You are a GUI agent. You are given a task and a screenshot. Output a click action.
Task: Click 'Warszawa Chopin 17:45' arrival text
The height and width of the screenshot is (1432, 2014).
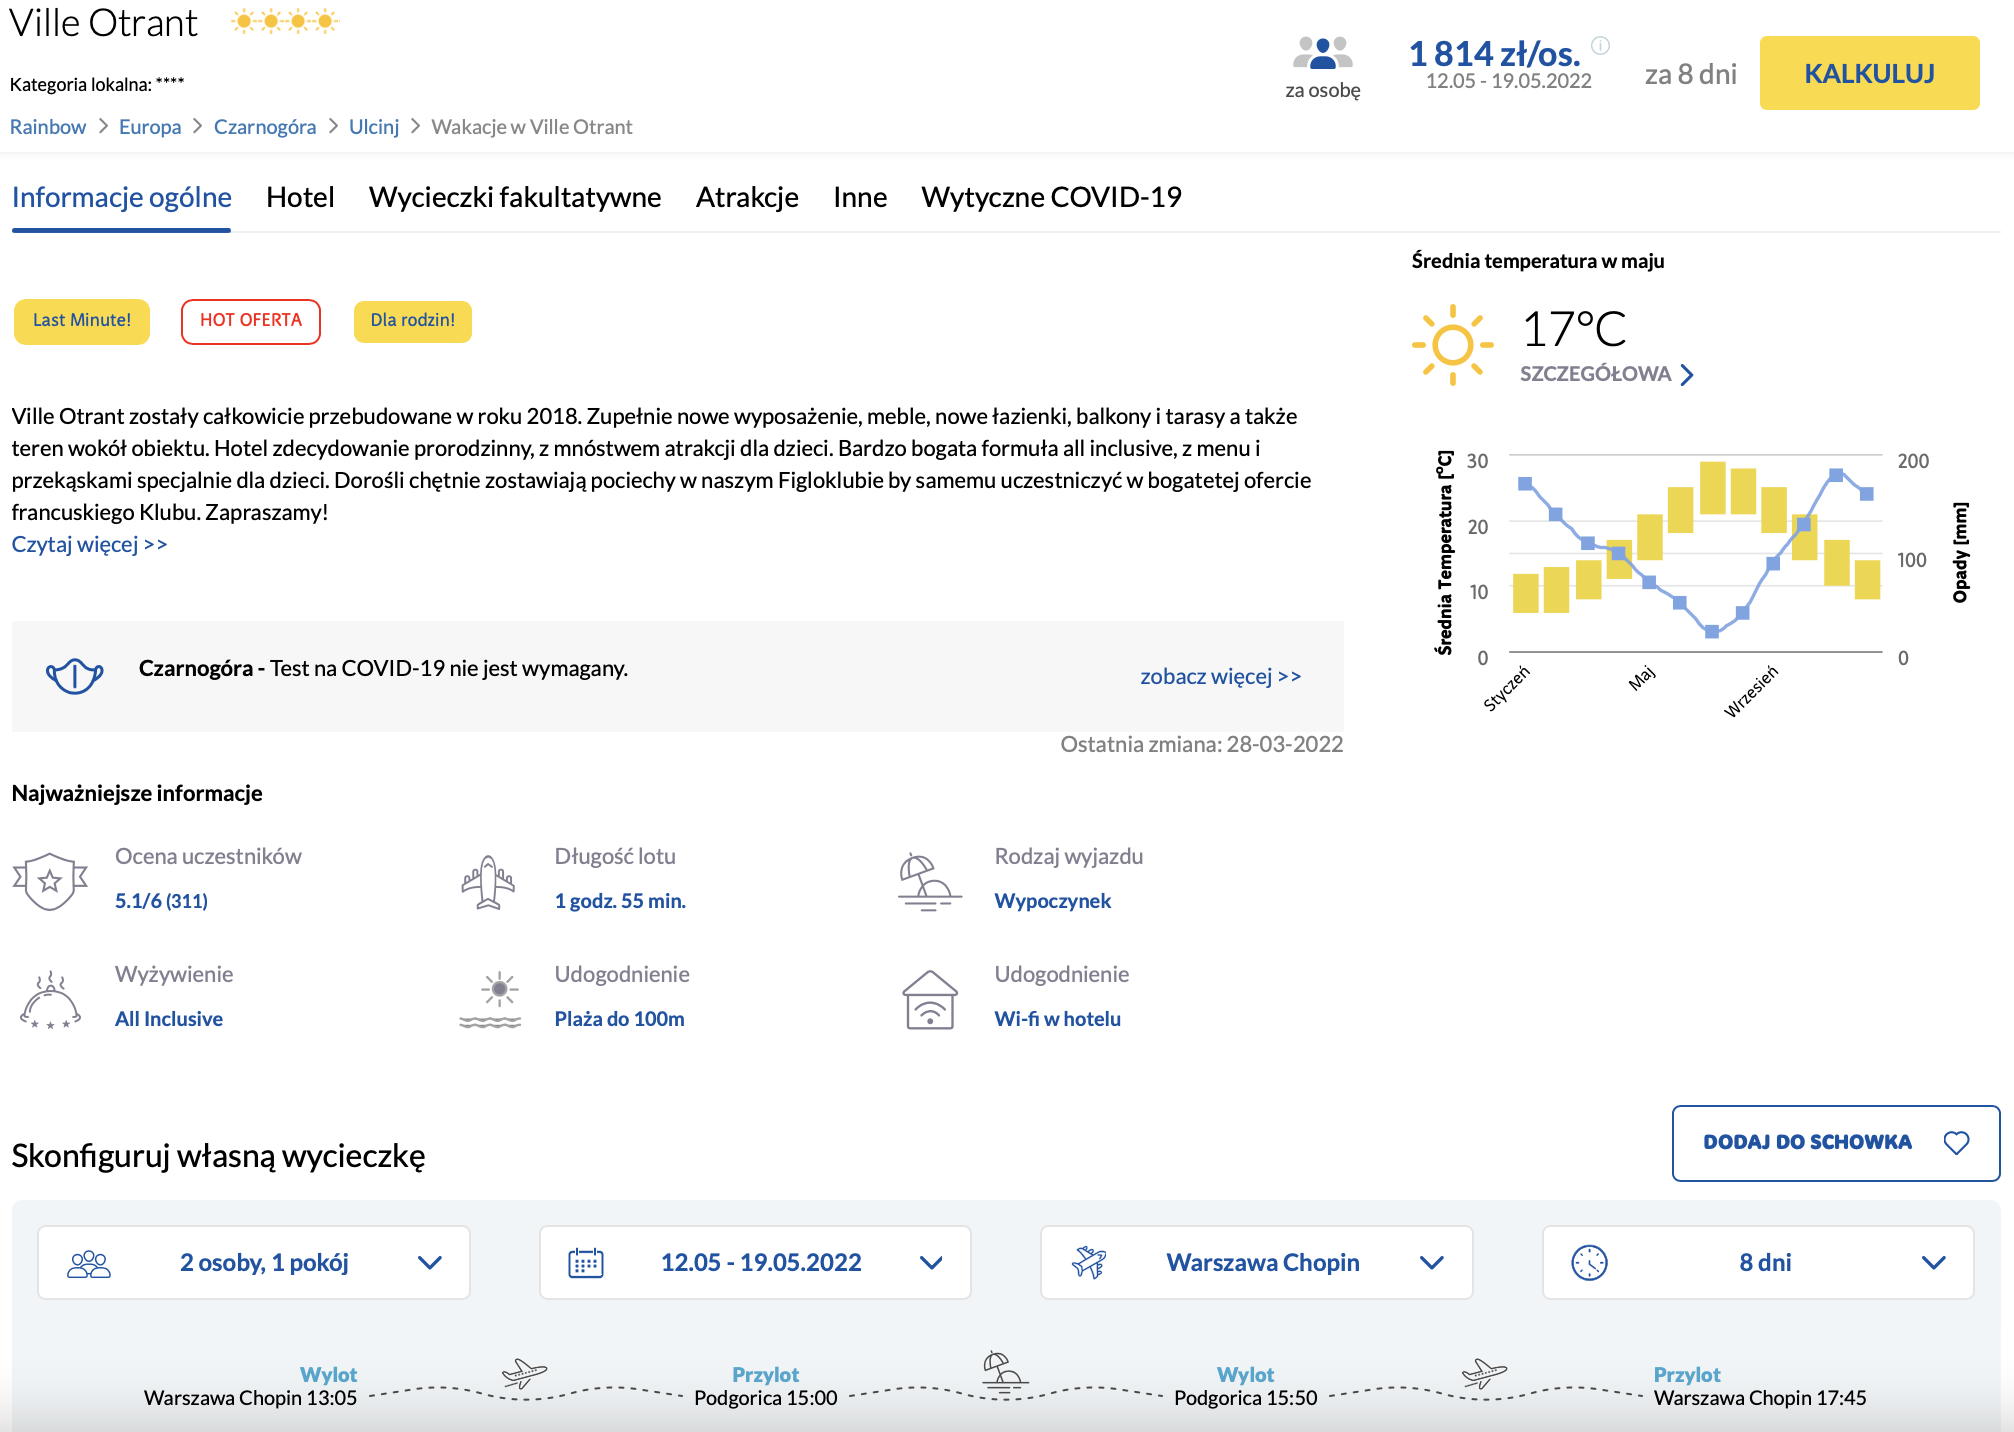(1760, 1398)
